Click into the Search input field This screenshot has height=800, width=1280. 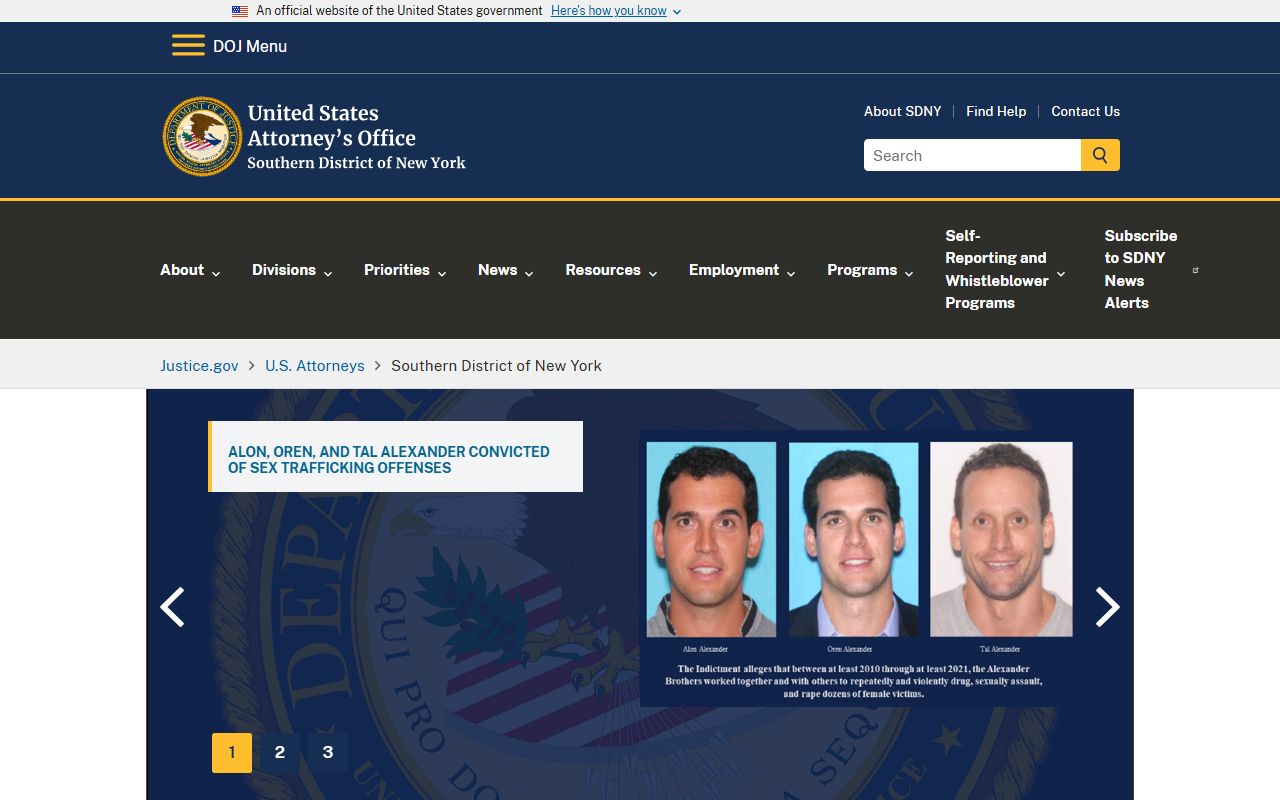[972, 155]
